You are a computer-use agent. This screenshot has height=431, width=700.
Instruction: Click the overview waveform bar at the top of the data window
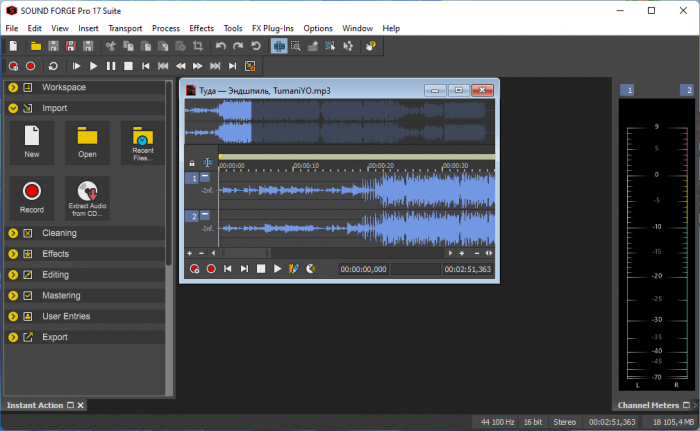point(339,122)
